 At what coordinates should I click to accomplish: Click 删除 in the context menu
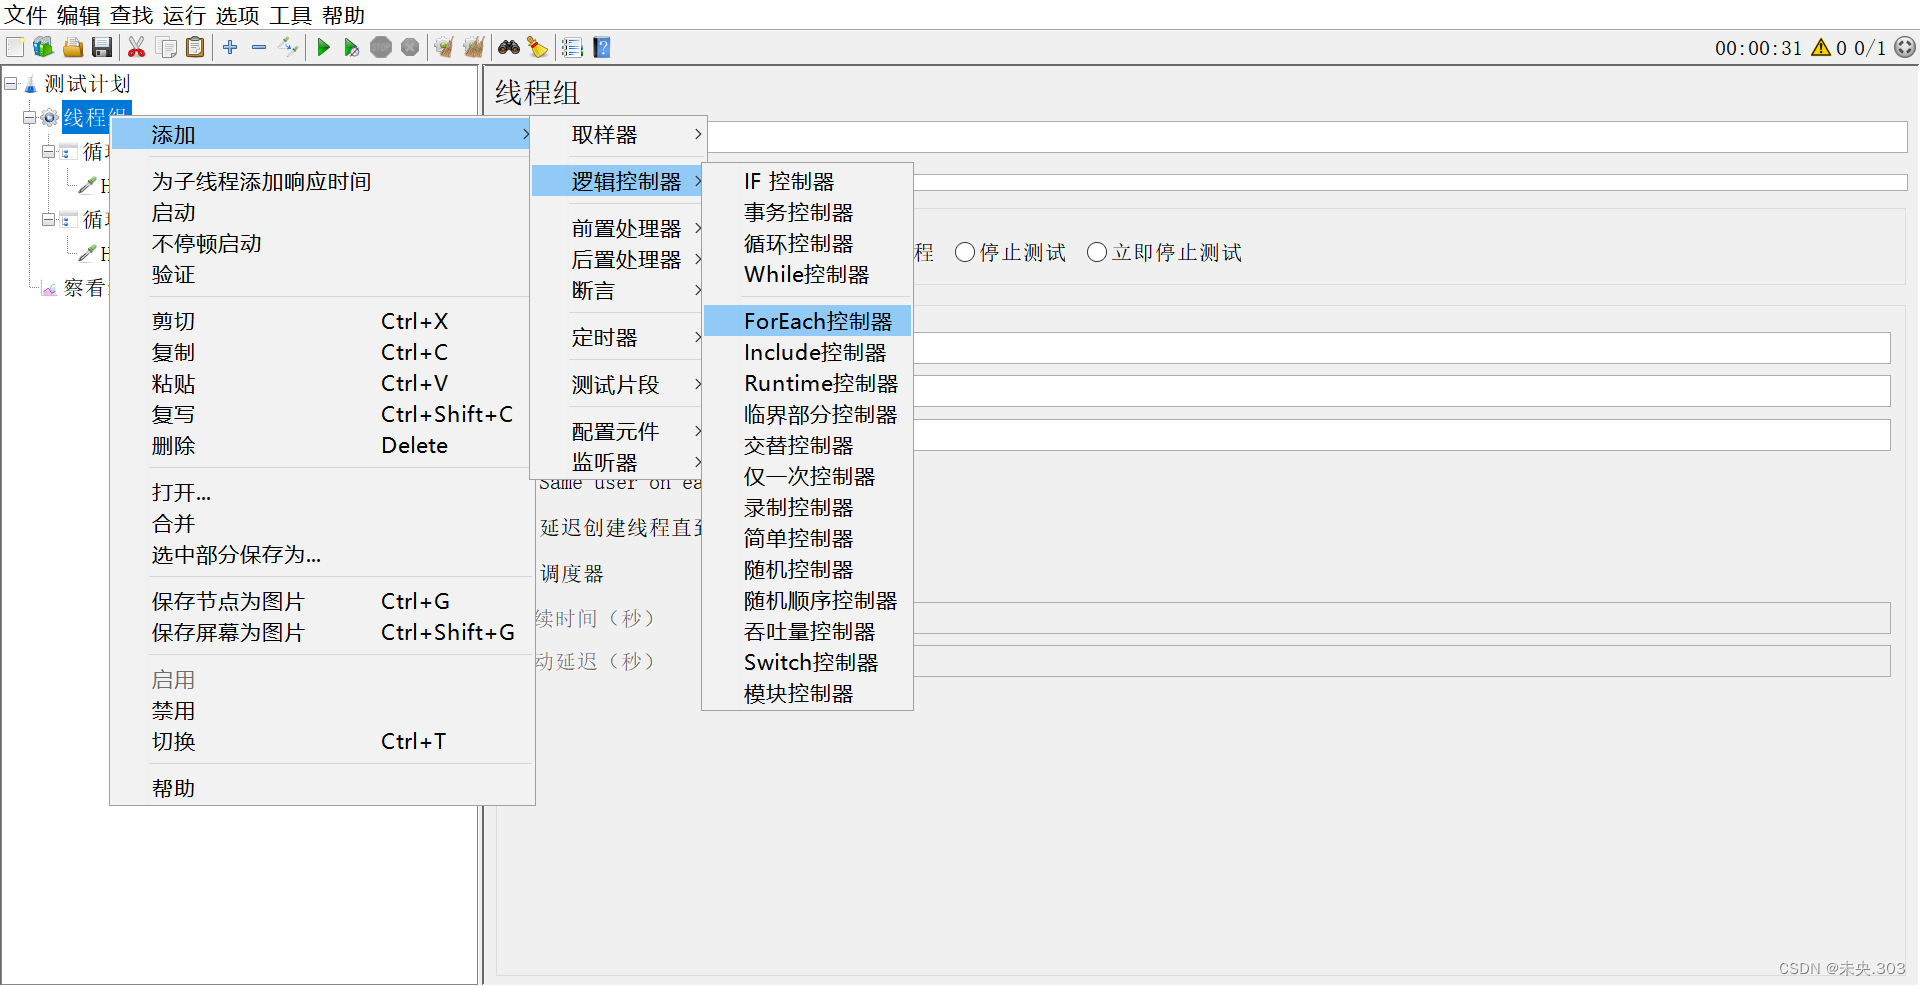click(322, 445)
